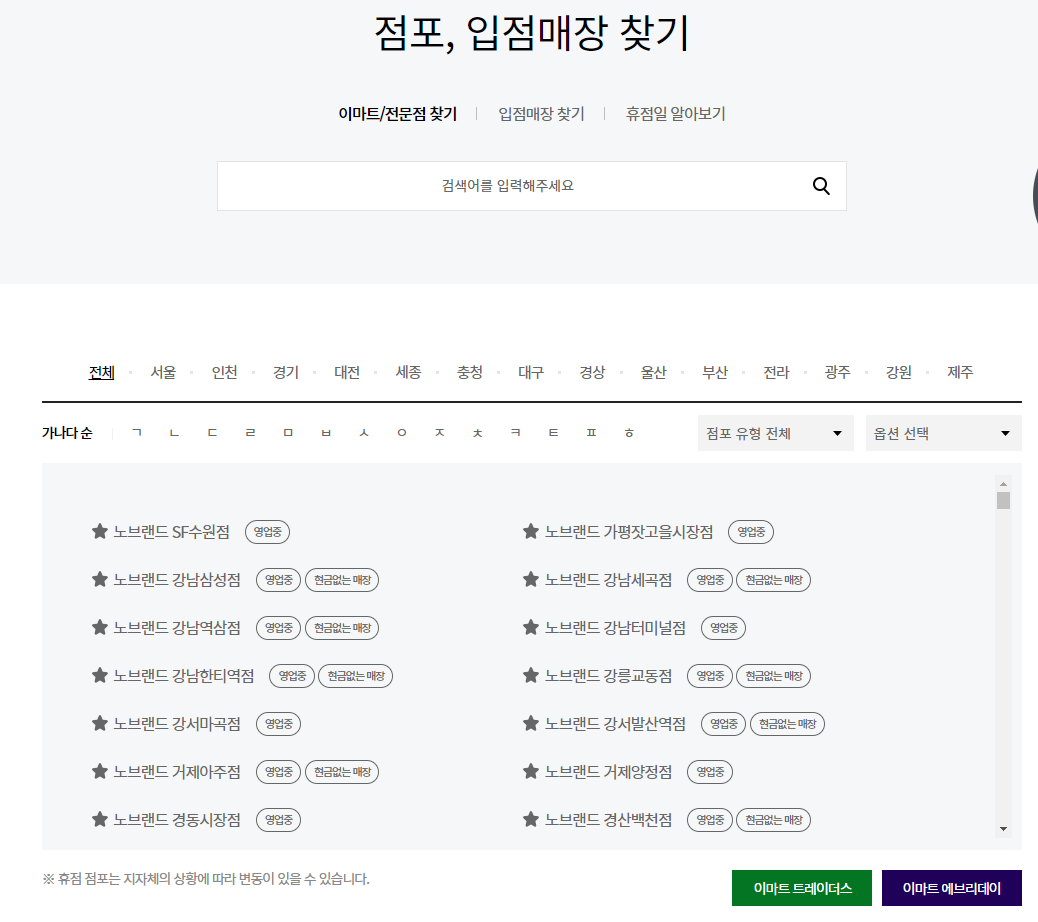This screenshot has width=1038, height=922.
Task: Open 노브랜드 SF수원점 store link
Action: pos(171,531)
